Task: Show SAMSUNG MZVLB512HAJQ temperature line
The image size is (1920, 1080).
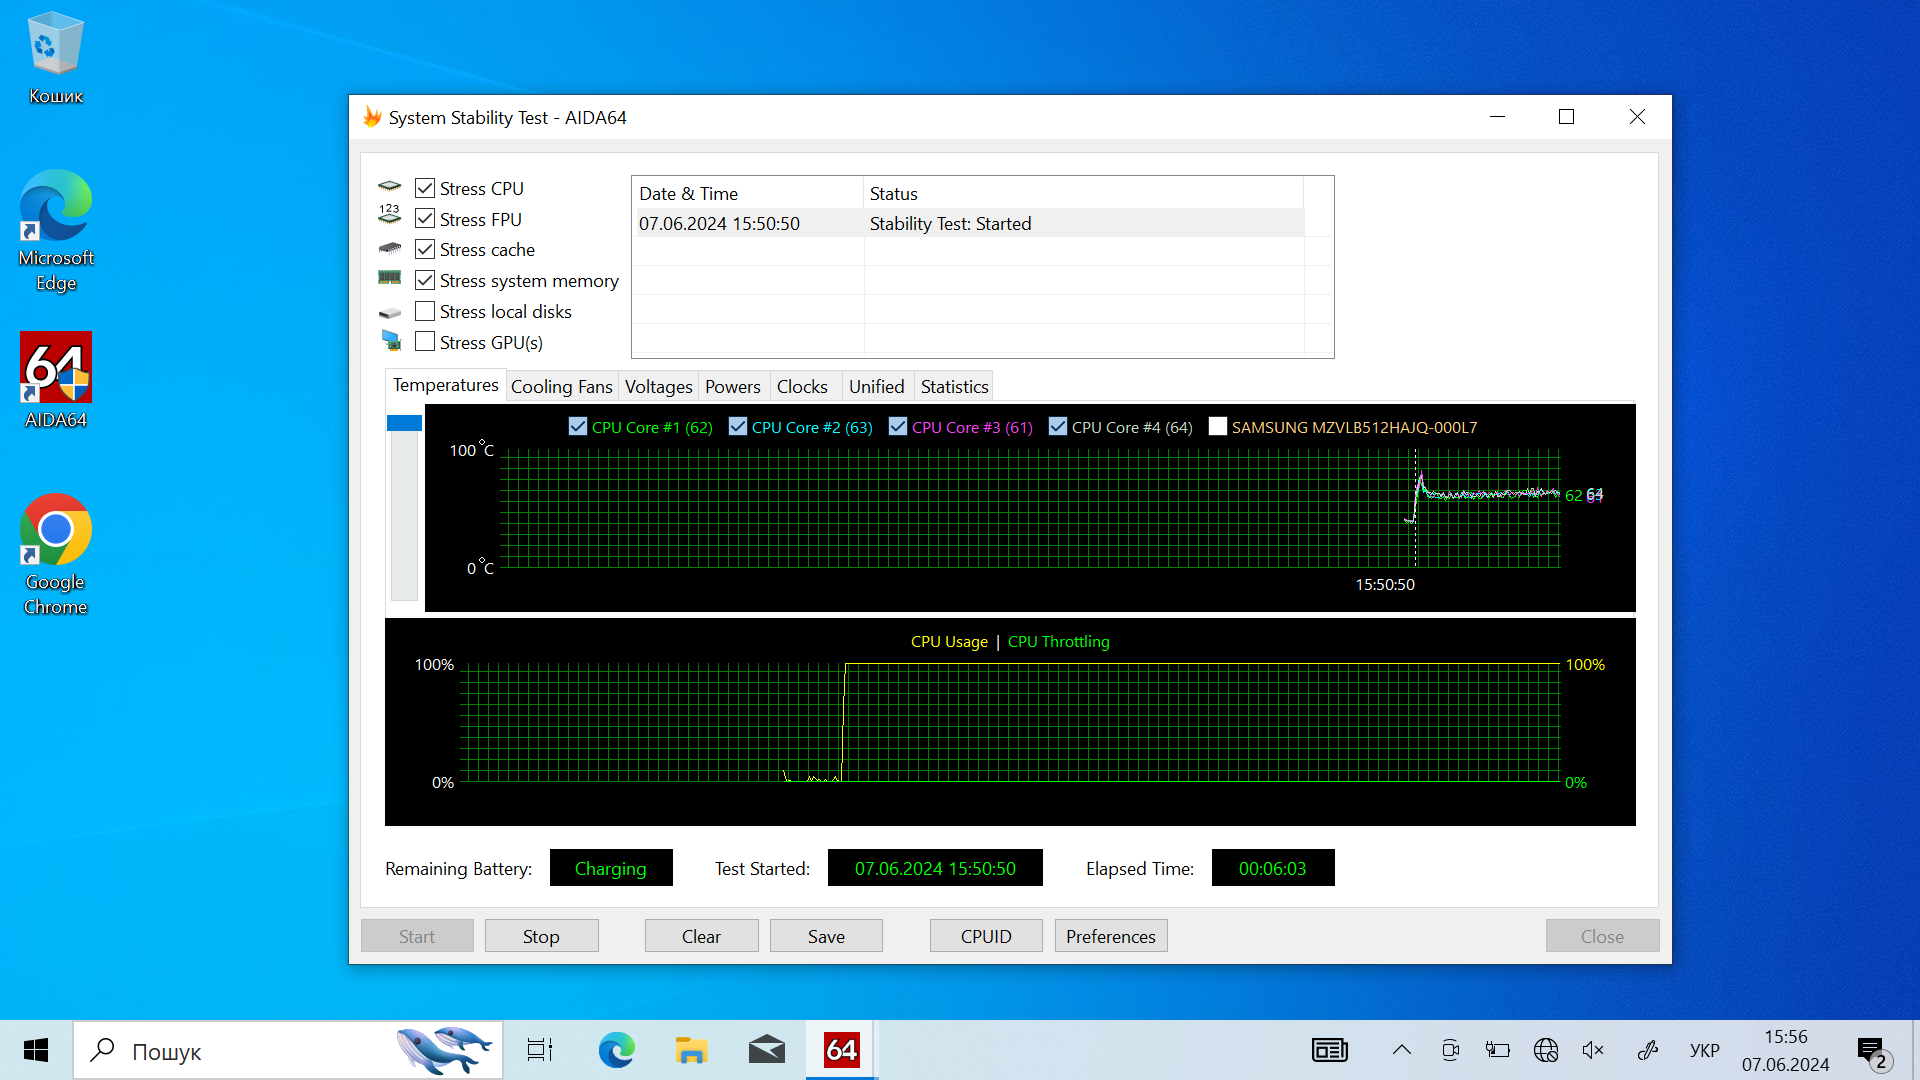Action: tap(1218, 426)
